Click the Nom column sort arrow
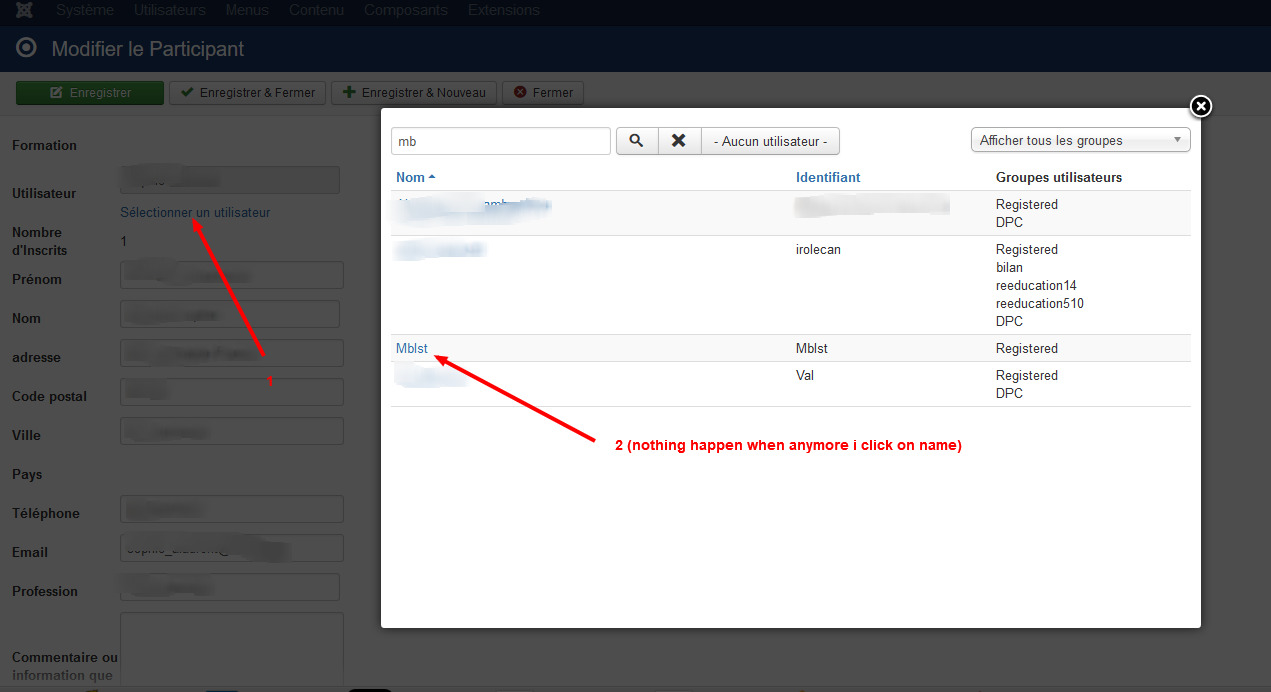Viewport: 1271px width, 692px height. click(432, 178)
